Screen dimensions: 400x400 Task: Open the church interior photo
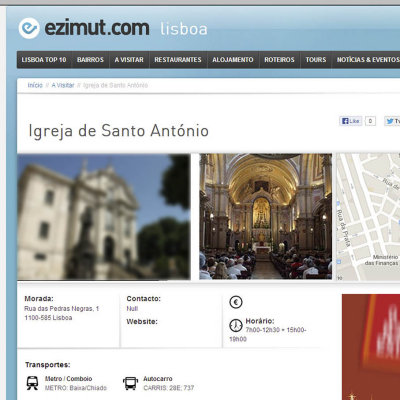[266, 217]
